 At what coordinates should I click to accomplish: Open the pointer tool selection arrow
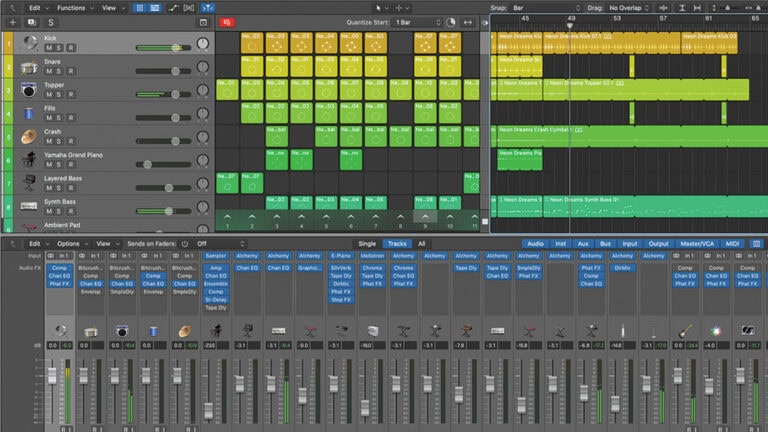386,8
